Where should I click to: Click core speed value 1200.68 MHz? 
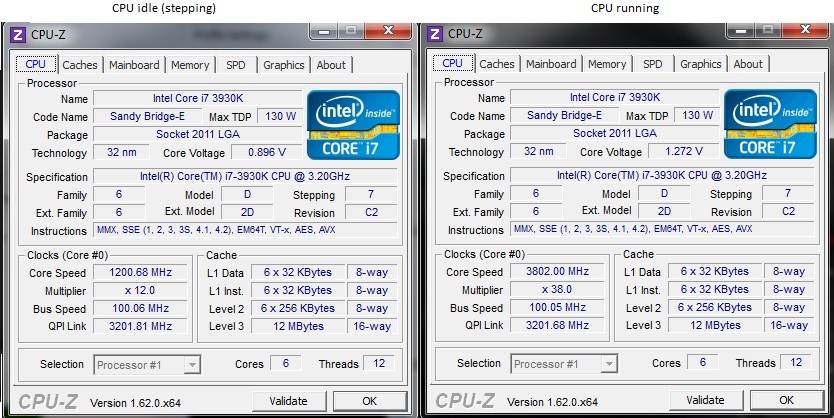pos(140,272)
